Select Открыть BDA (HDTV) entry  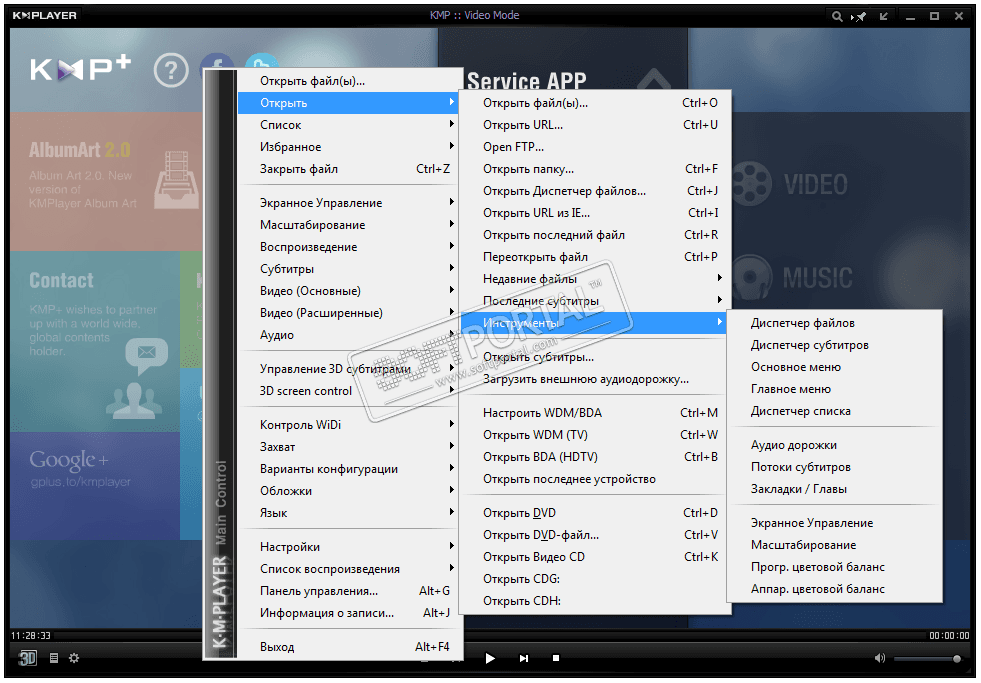click(594, 457)
